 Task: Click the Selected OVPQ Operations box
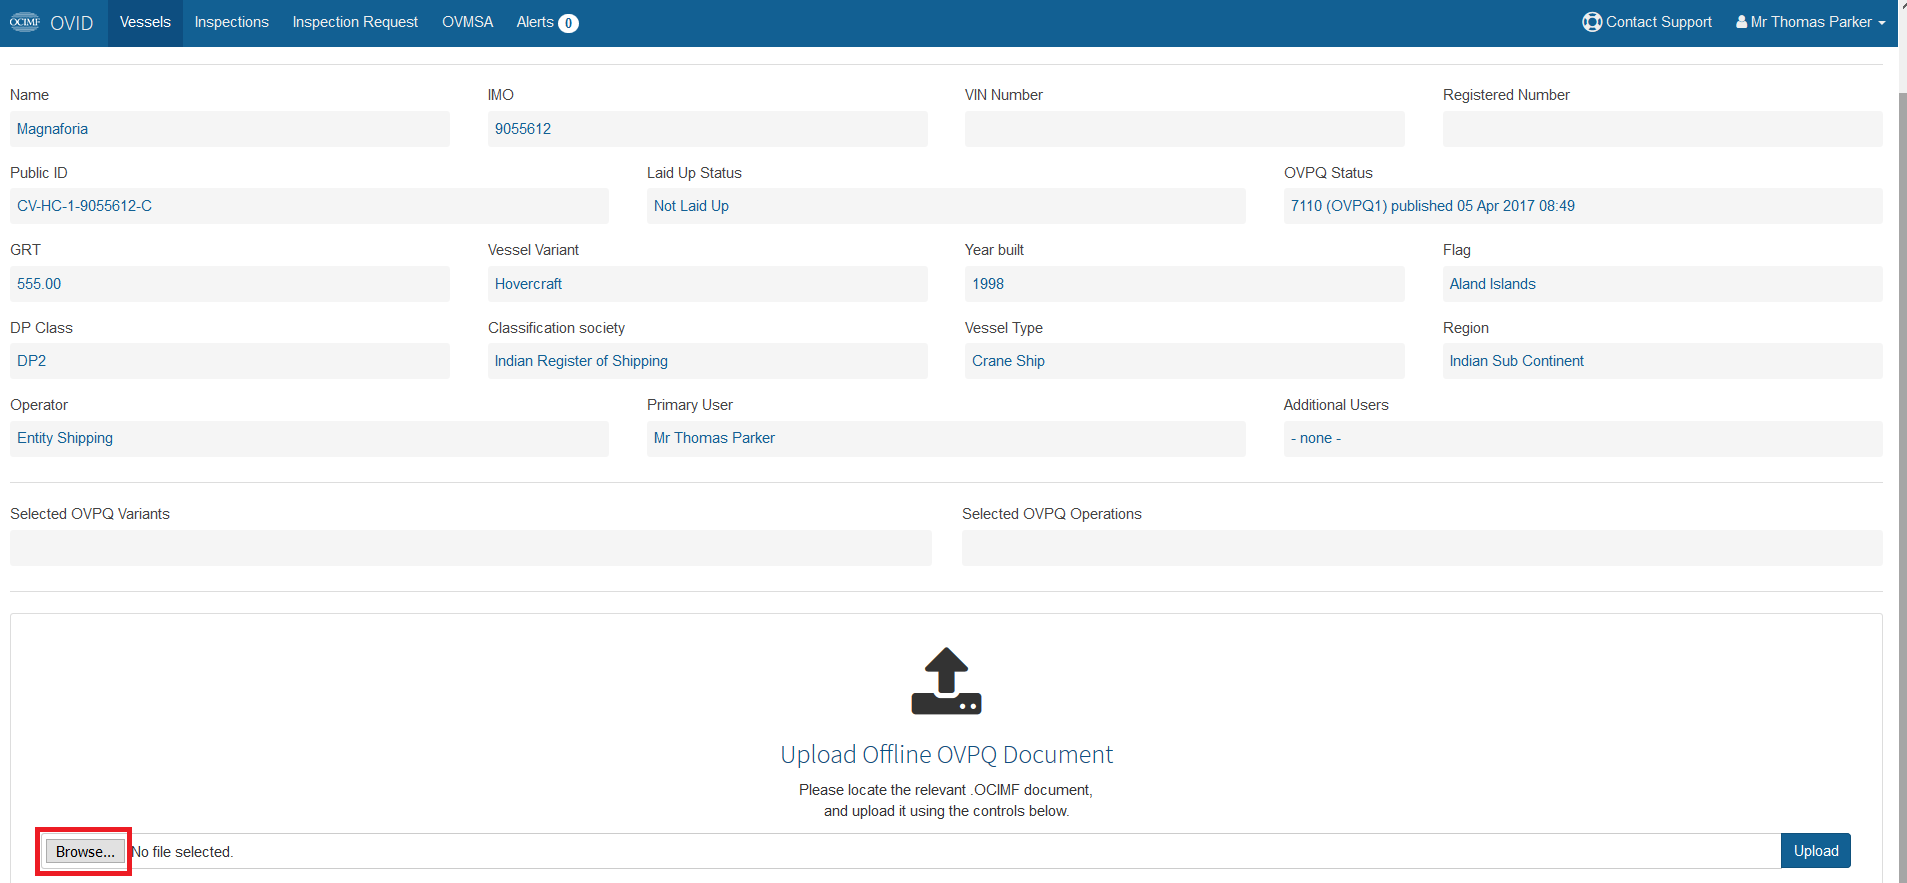click(1422, 548)
